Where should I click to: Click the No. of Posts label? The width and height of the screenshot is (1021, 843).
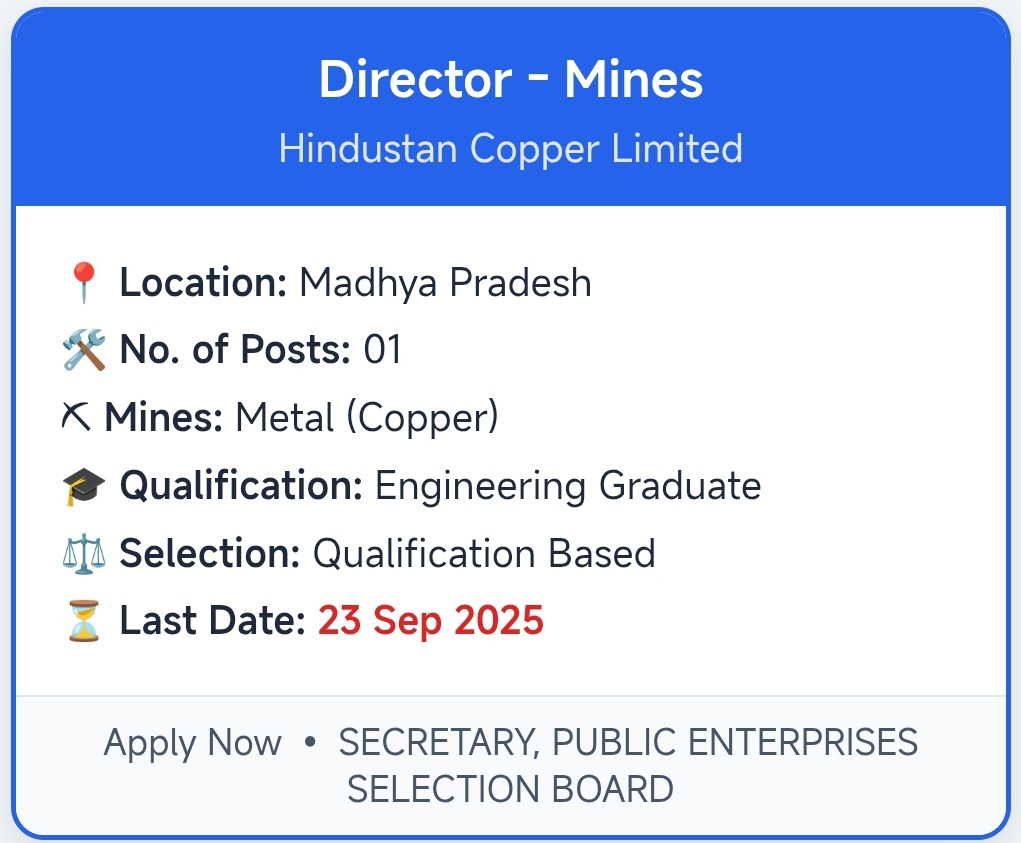click(235, 350)
